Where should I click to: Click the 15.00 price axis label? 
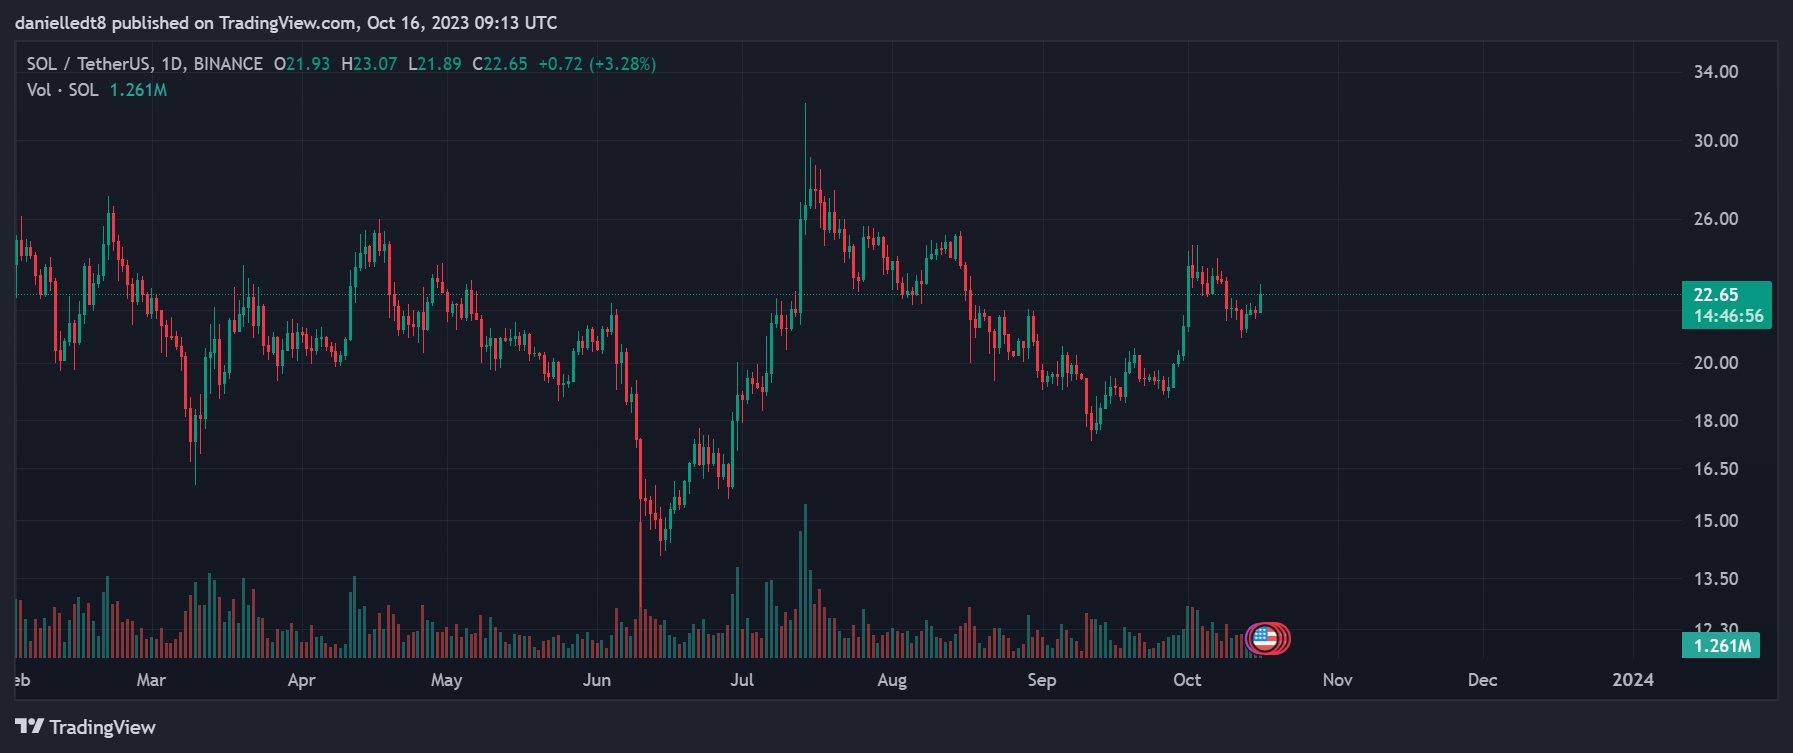1716,521
